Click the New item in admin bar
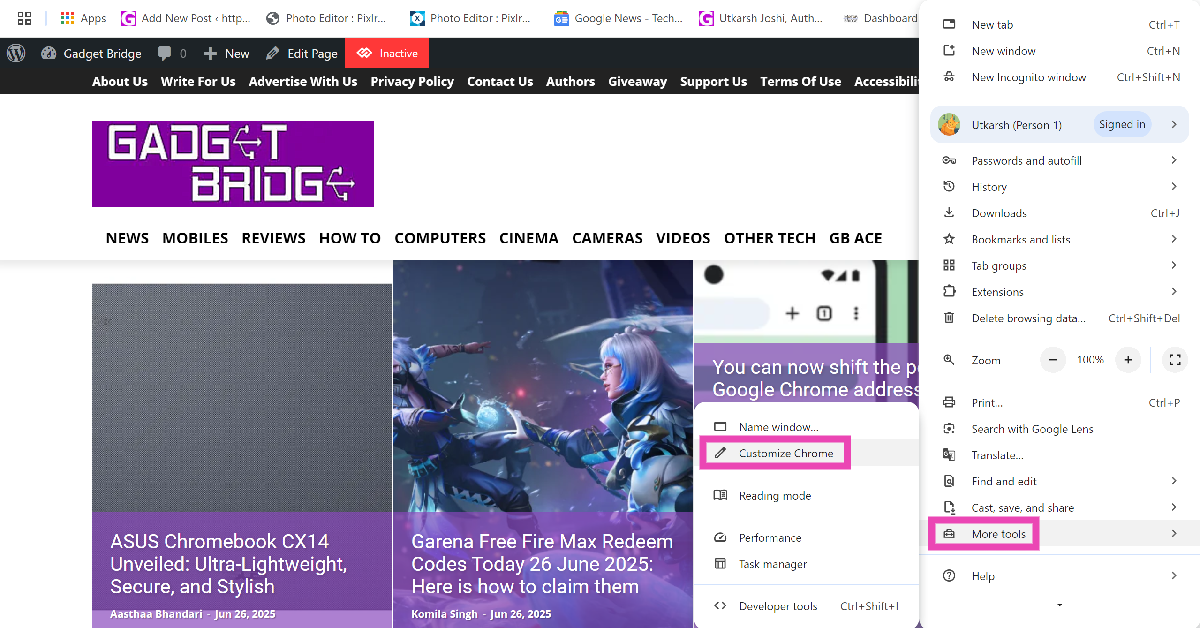1200x628 pixels. tap(226, 53)
